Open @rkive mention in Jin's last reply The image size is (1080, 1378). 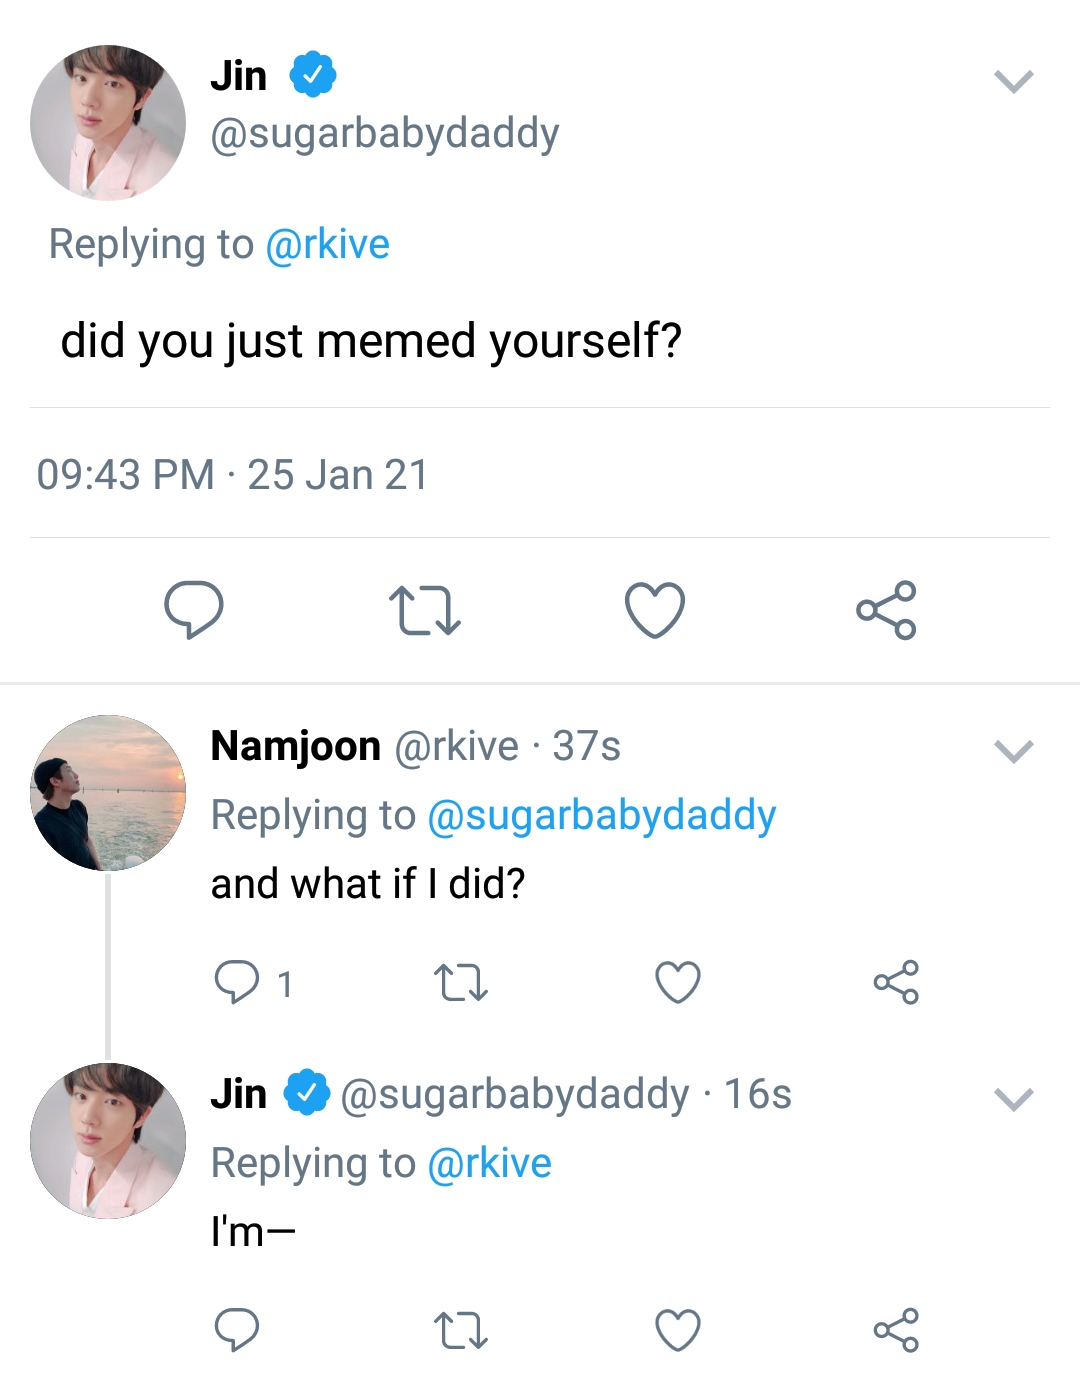[489, 1164]
